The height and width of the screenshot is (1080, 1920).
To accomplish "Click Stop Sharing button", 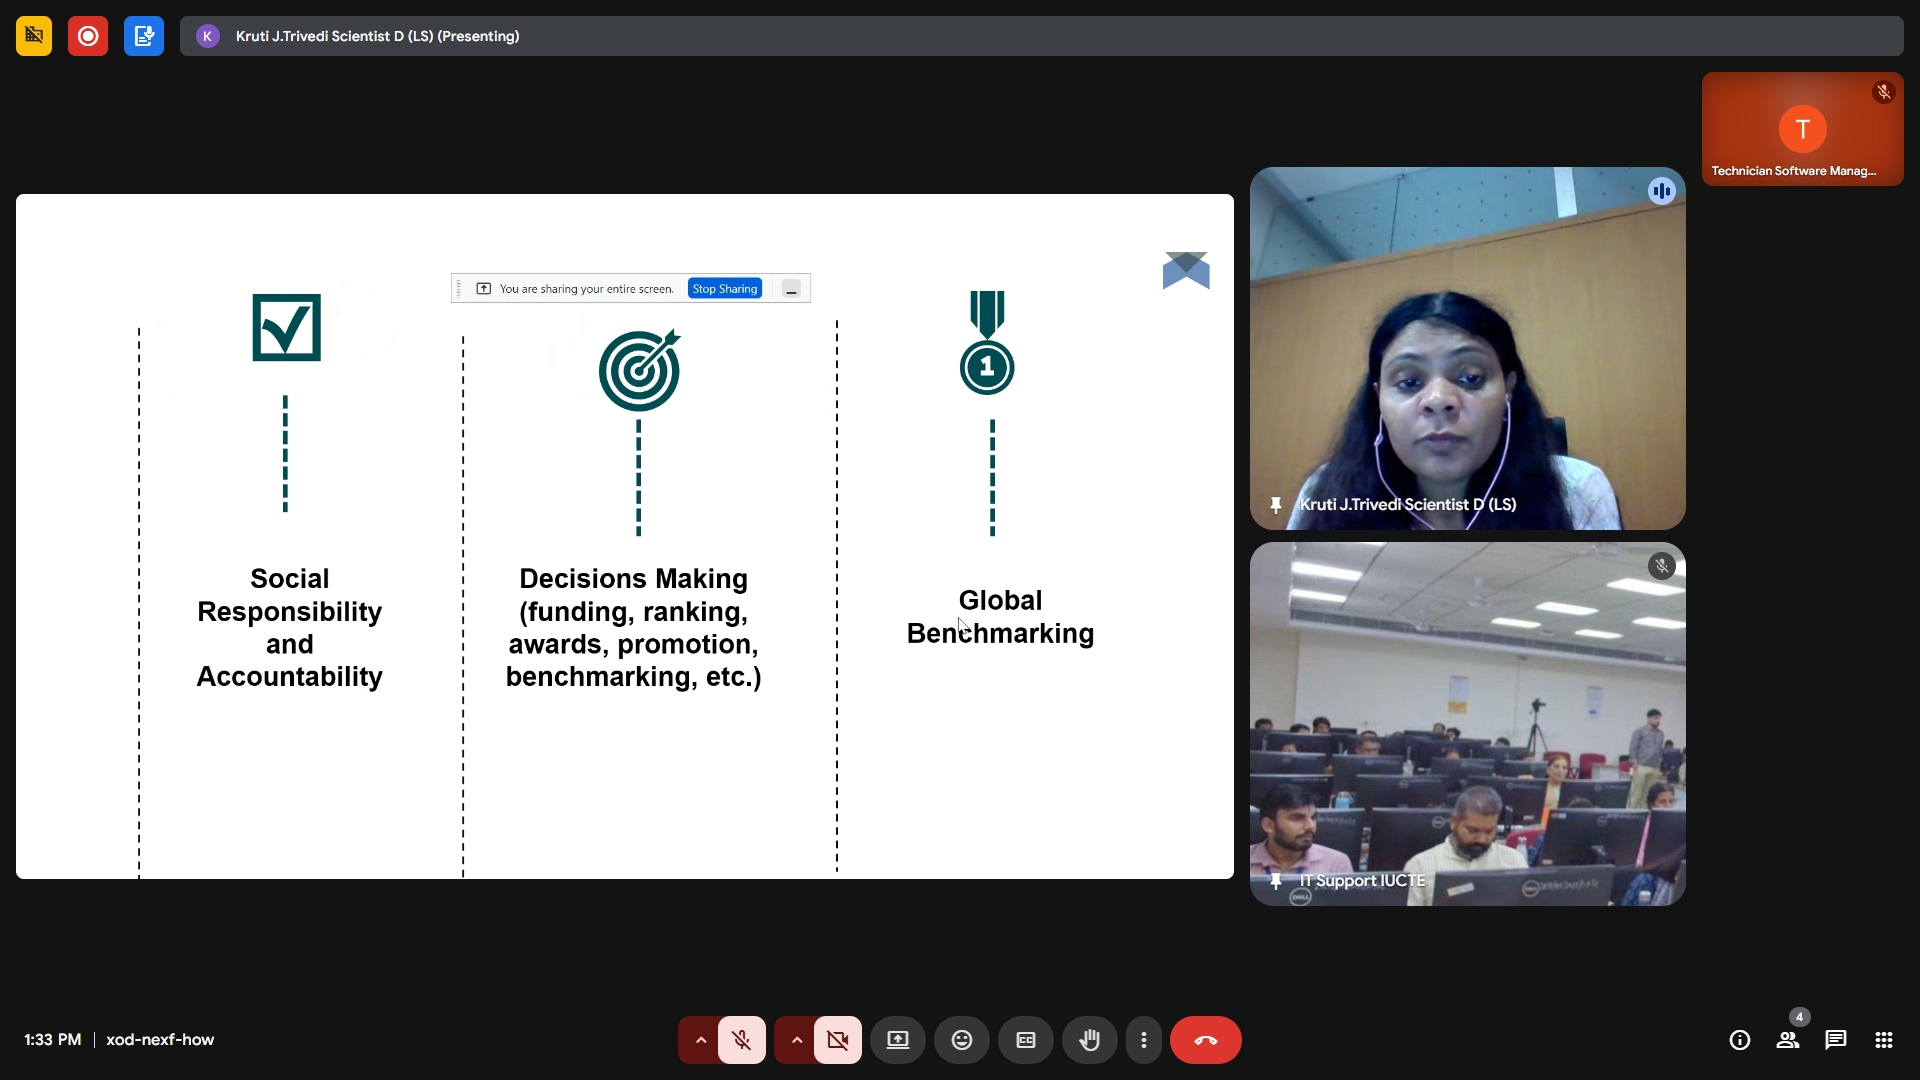I will [725, 289].
